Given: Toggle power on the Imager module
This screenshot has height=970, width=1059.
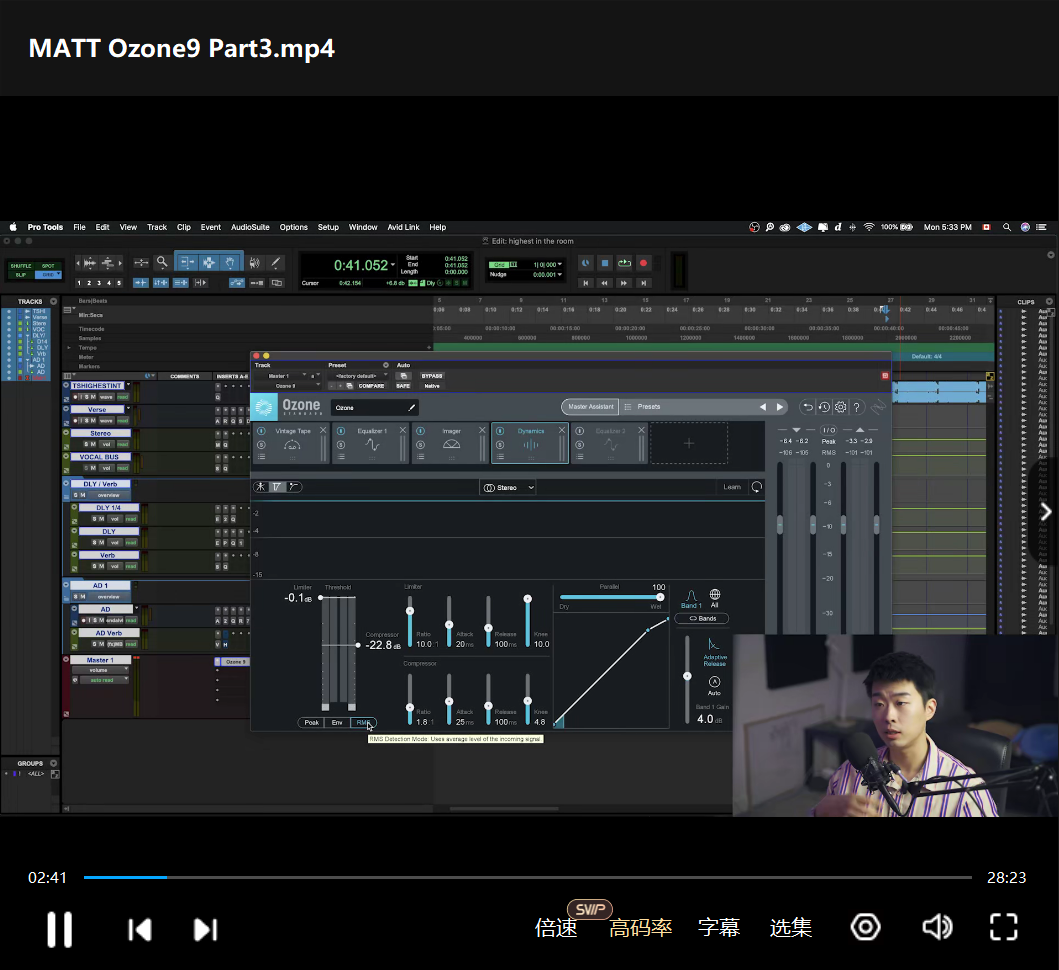Looking at the screenshot, I should click(421, 431).
